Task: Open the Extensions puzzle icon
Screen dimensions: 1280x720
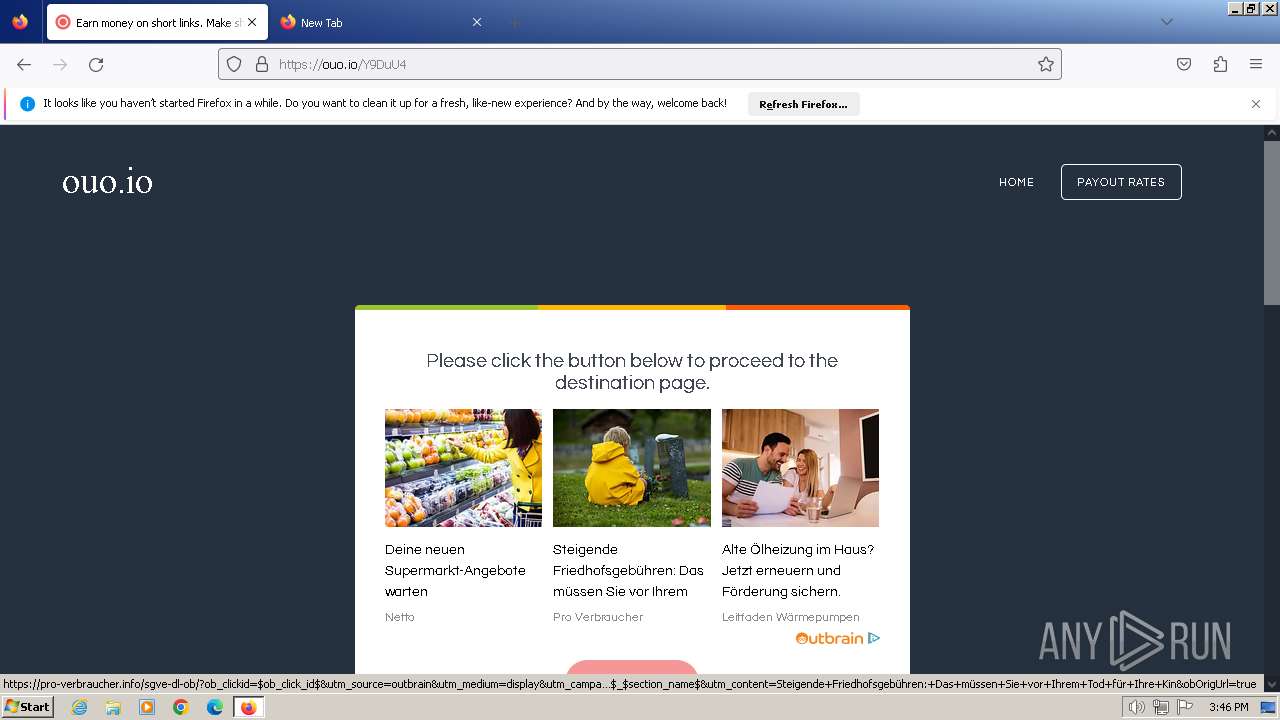Action: 1220,64
